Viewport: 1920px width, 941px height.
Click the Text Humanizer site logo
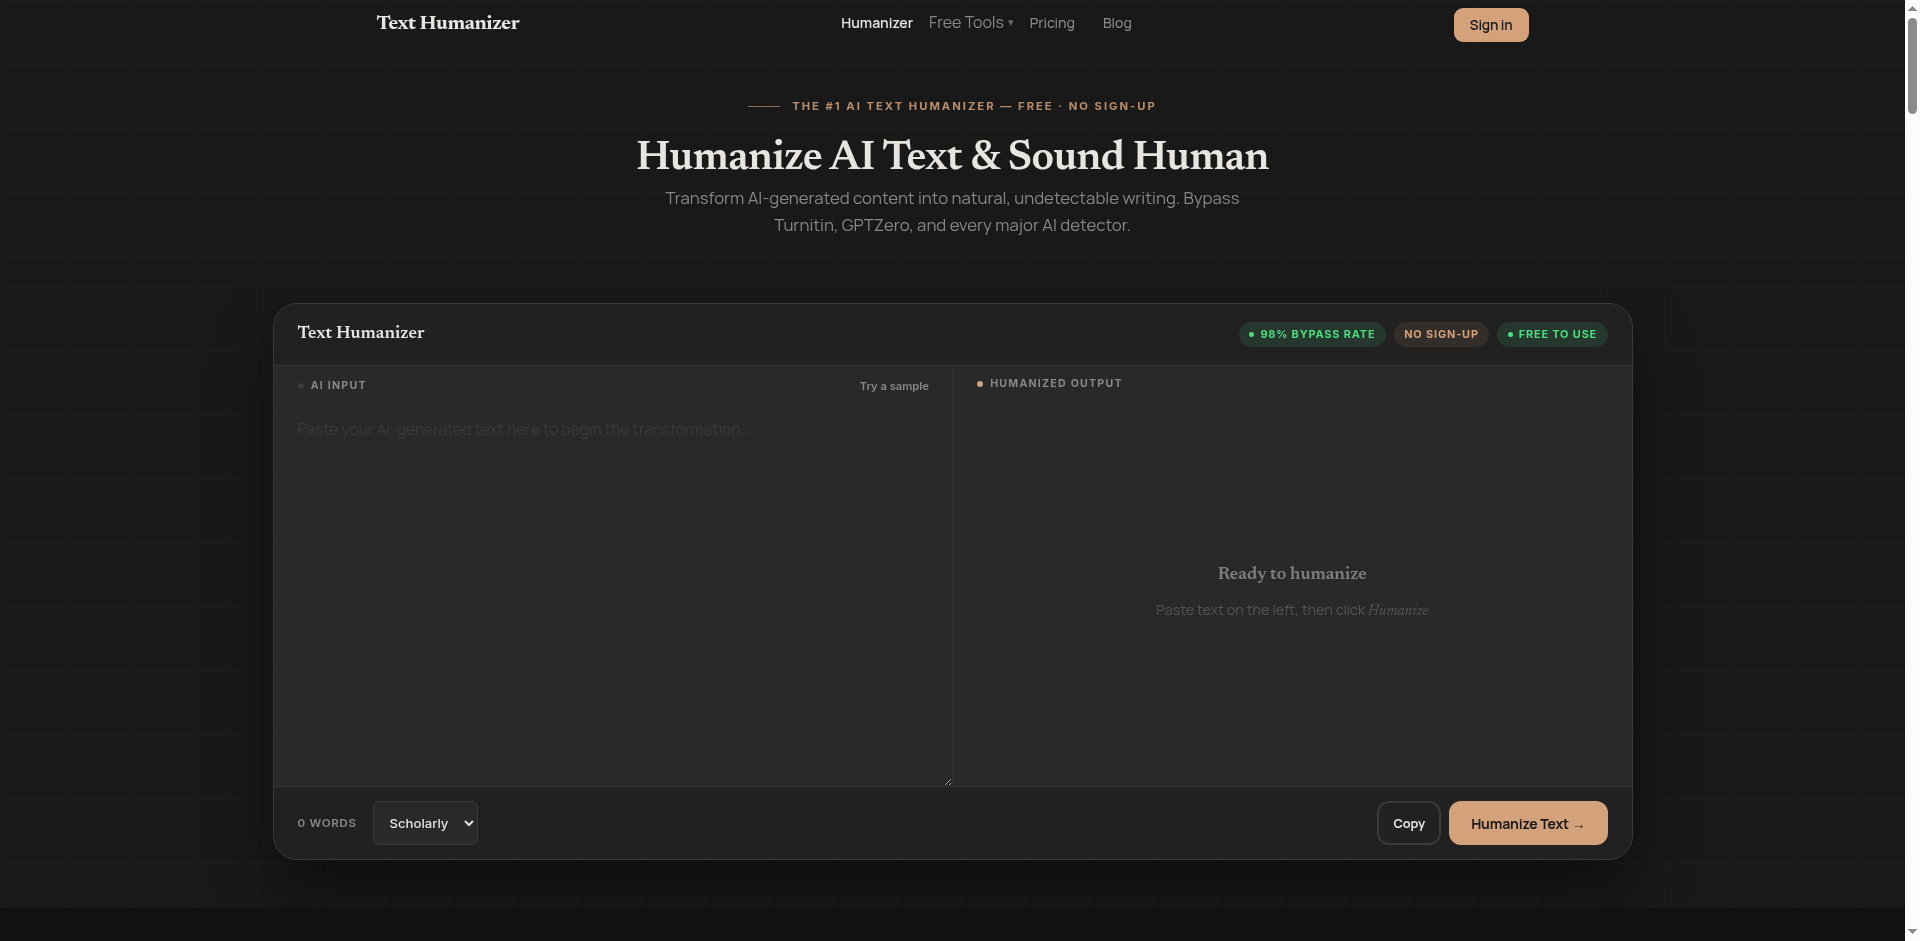pyautogui.click(x=448, y=23)
